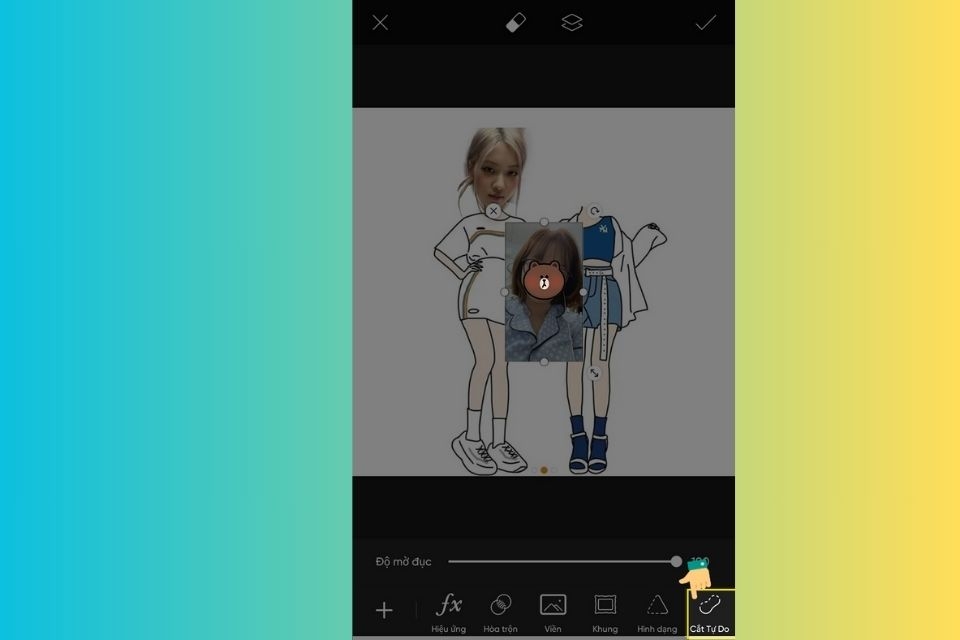Select the Khung frame tool
960x640 pixels.
pos(605,612)
